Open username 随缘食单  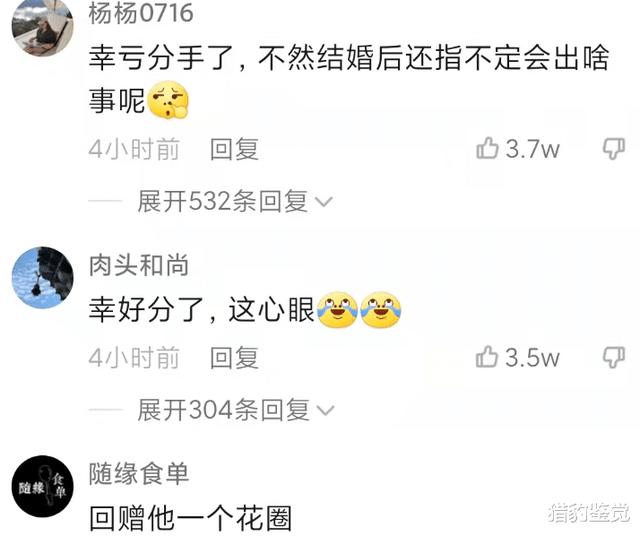[139, 474]
